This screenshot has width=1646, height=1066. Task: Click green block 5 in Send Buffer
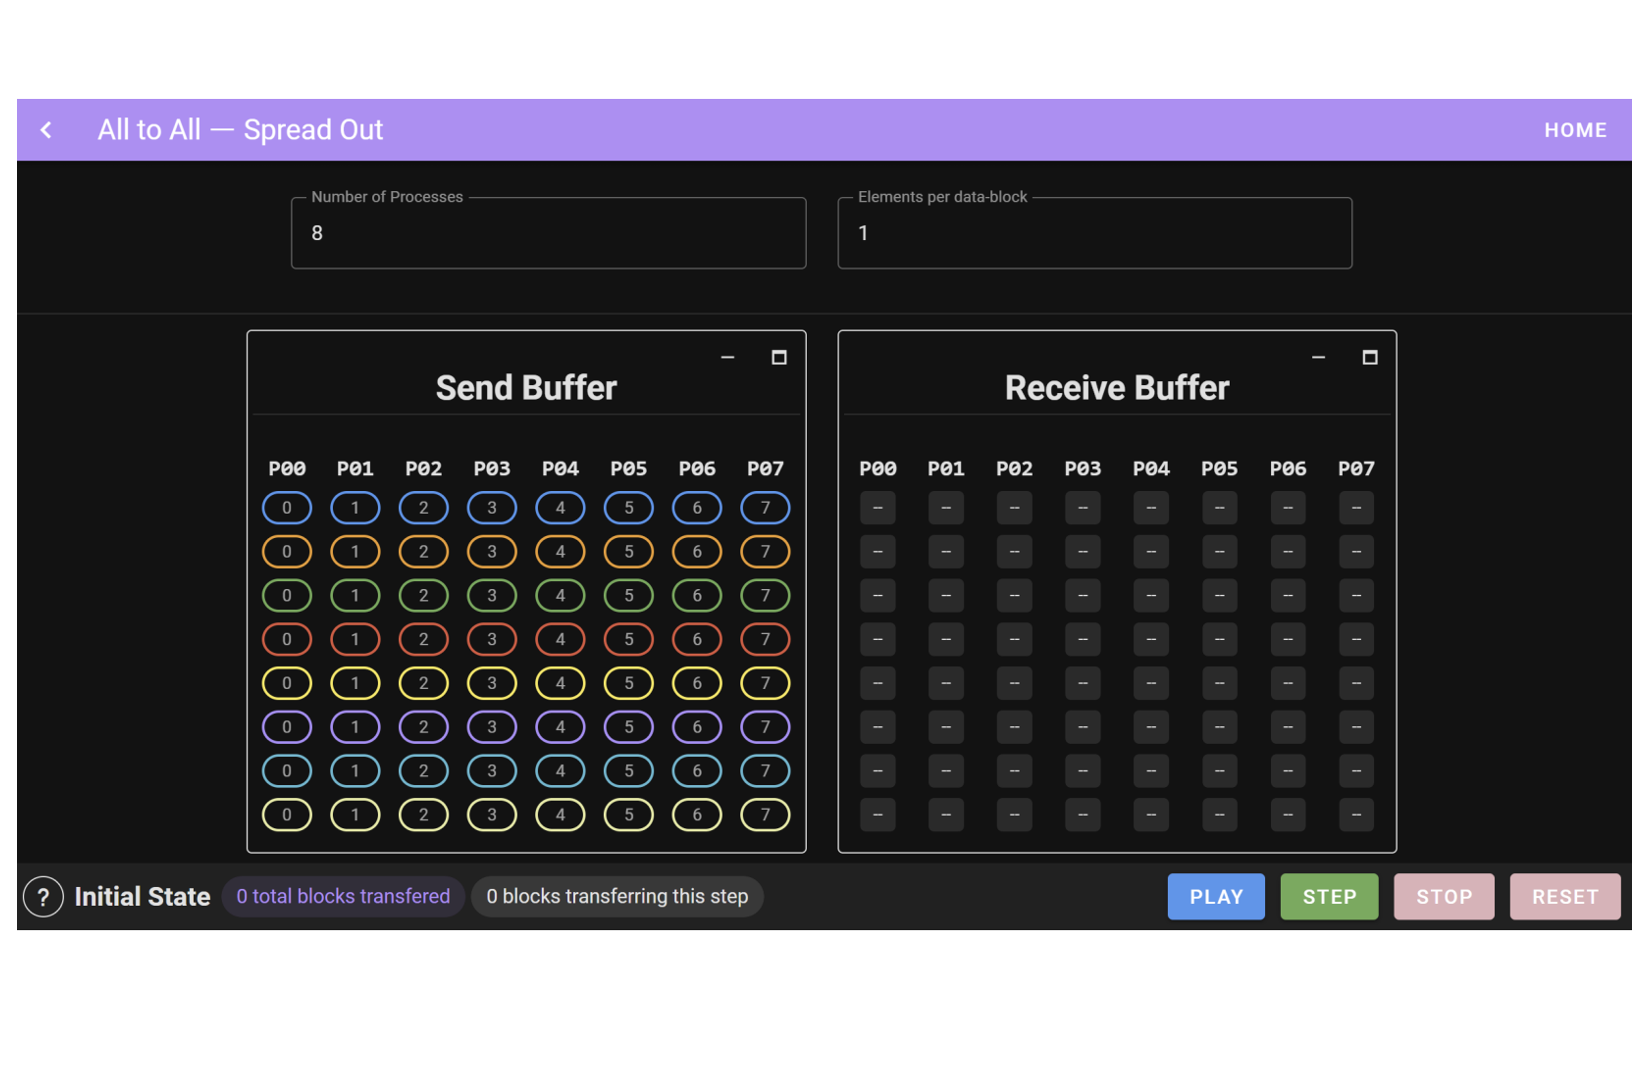[629, 596]
